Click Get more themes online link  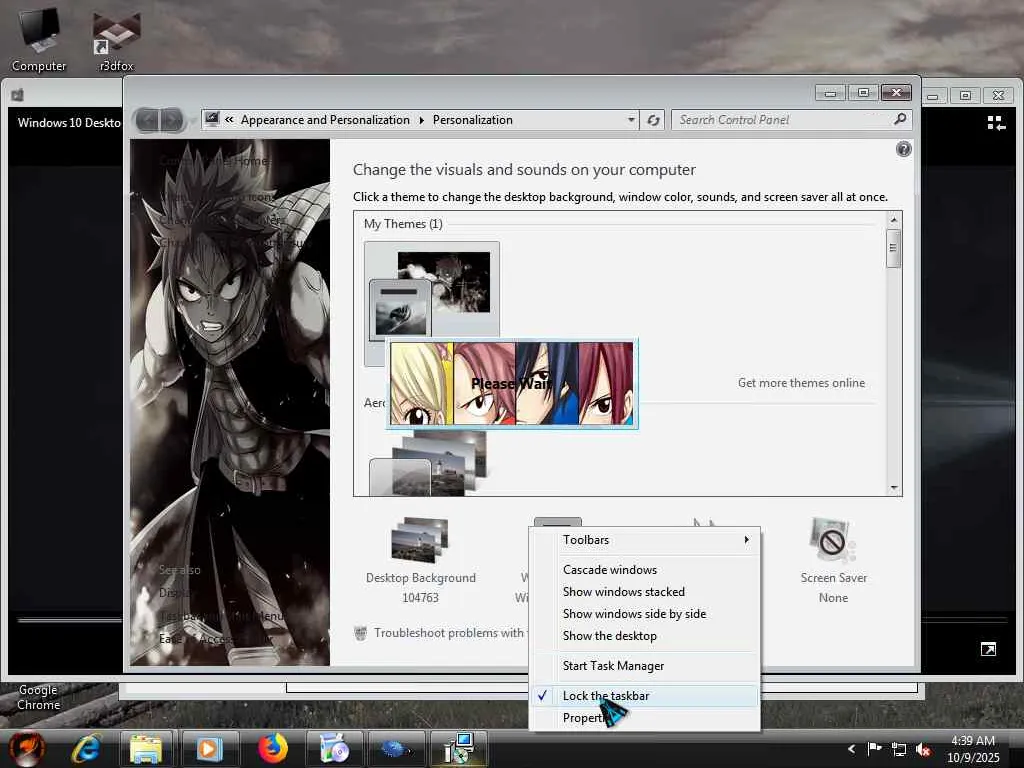tap(801, 383)
